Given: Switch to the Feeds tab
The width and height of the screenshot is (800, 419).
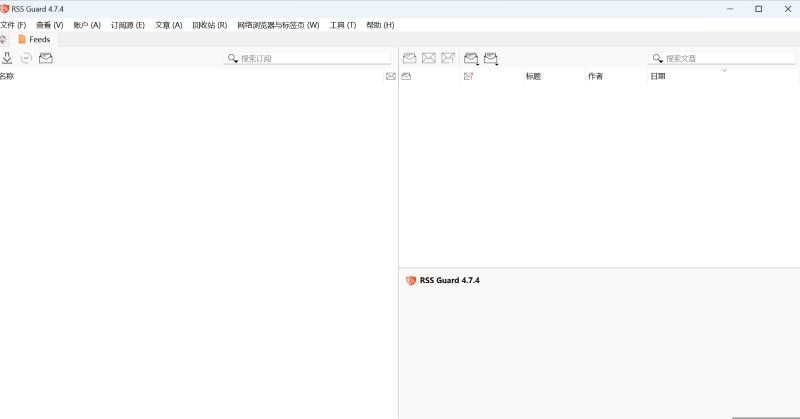Looking at the screenshot, I should pyautogui.click(x=34, y=39).
